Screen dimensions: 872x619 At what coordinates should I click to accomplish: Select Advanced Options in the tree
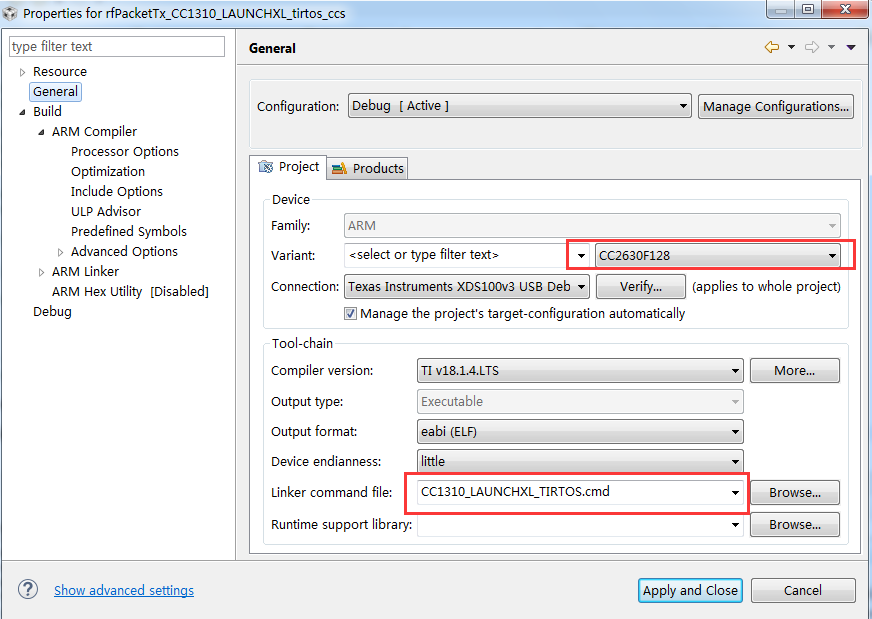point(124,252)
